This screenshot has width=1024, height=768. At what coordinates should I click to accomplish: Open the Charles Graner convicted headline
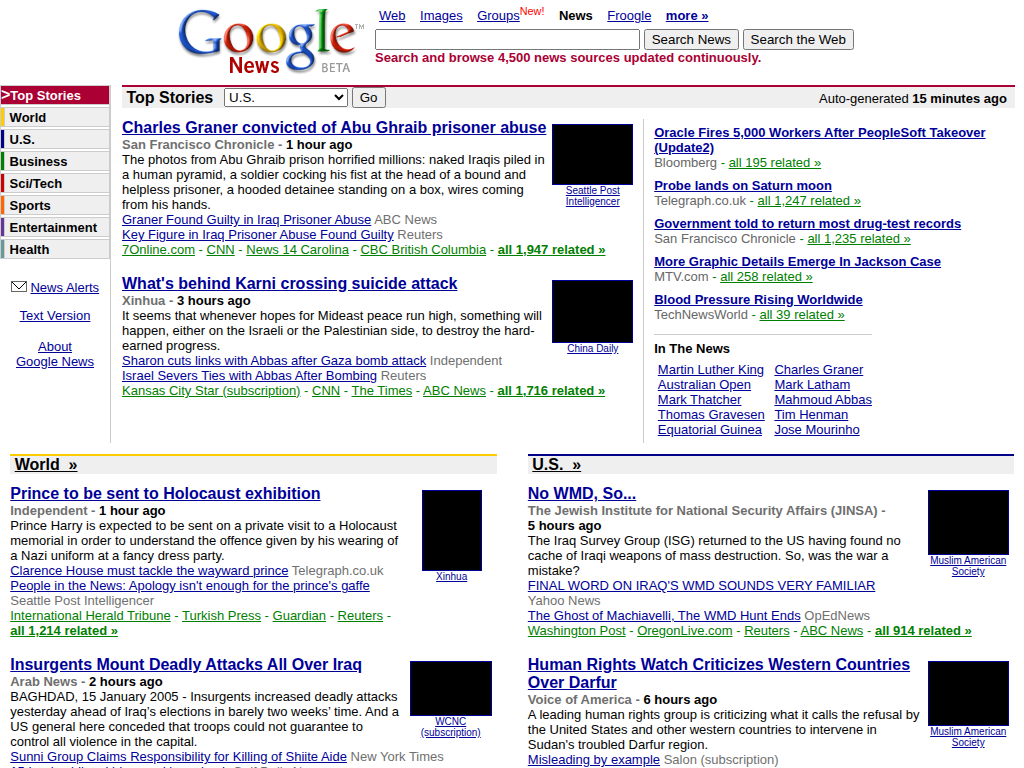[x=334, y=127]
